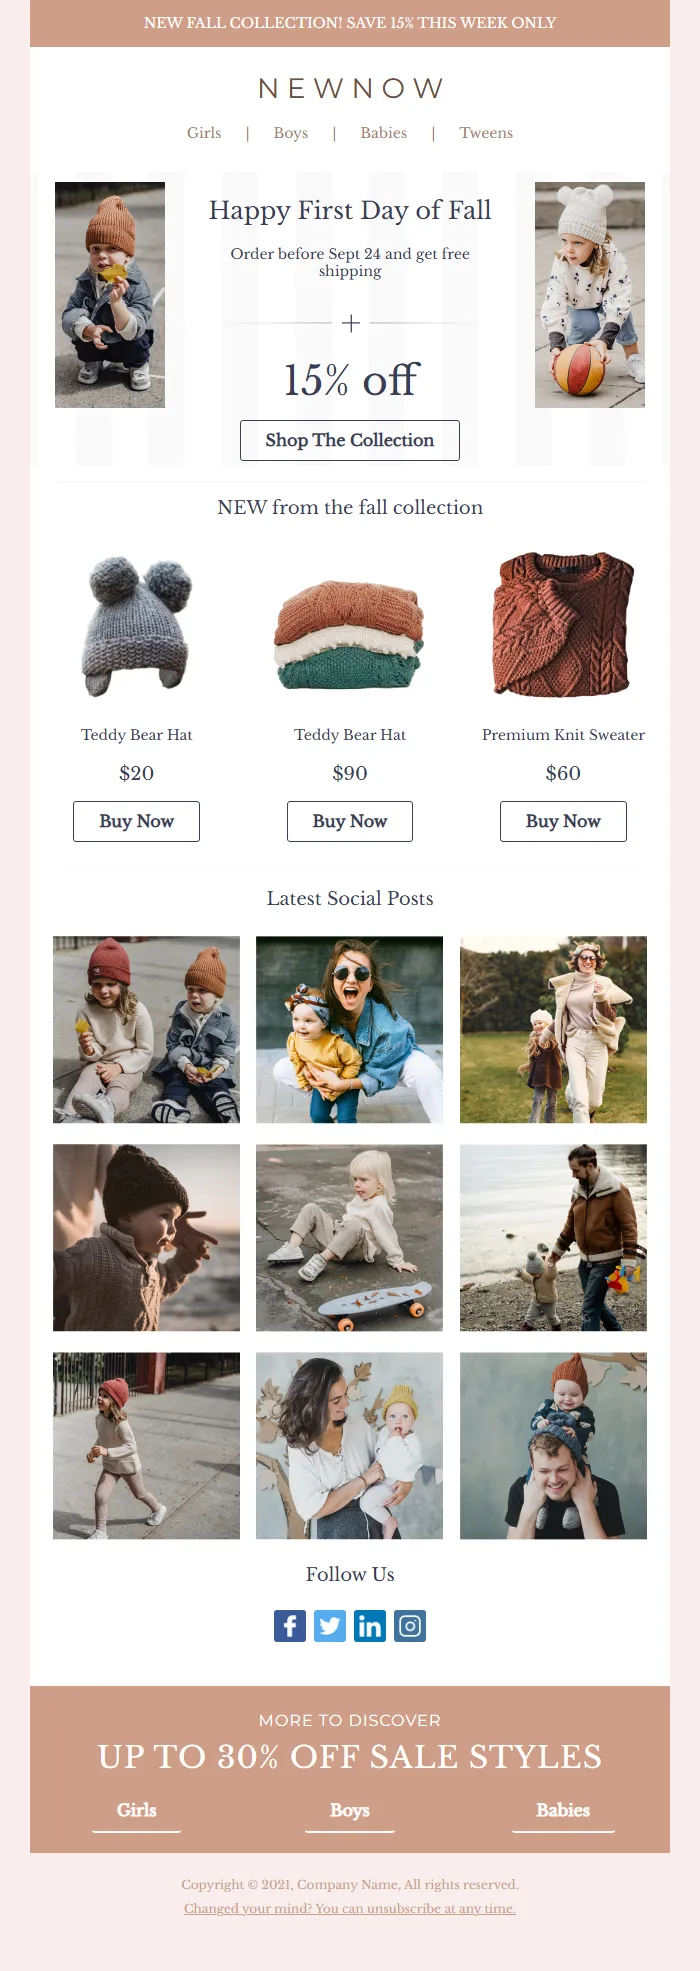Open the Facebook social icon

[290, 1626]
